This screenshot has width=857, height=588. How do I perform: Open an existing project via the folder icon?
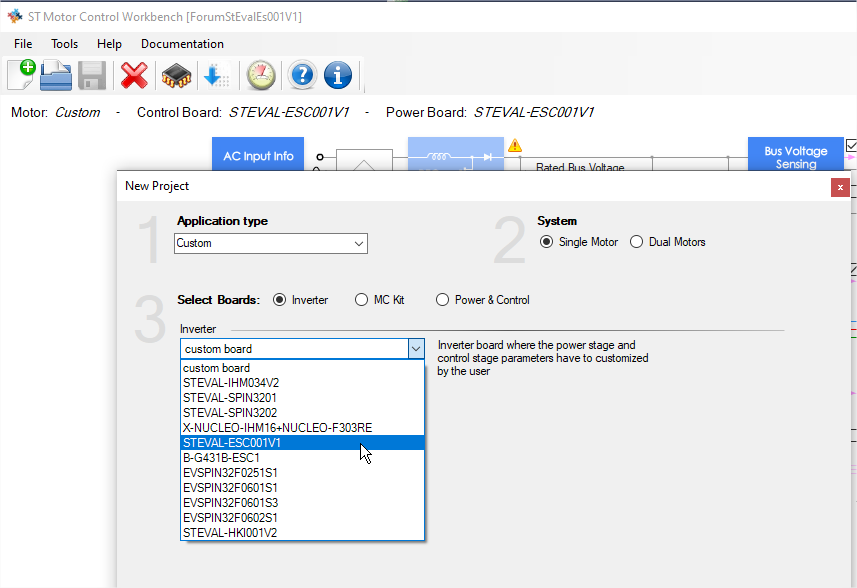56,75
